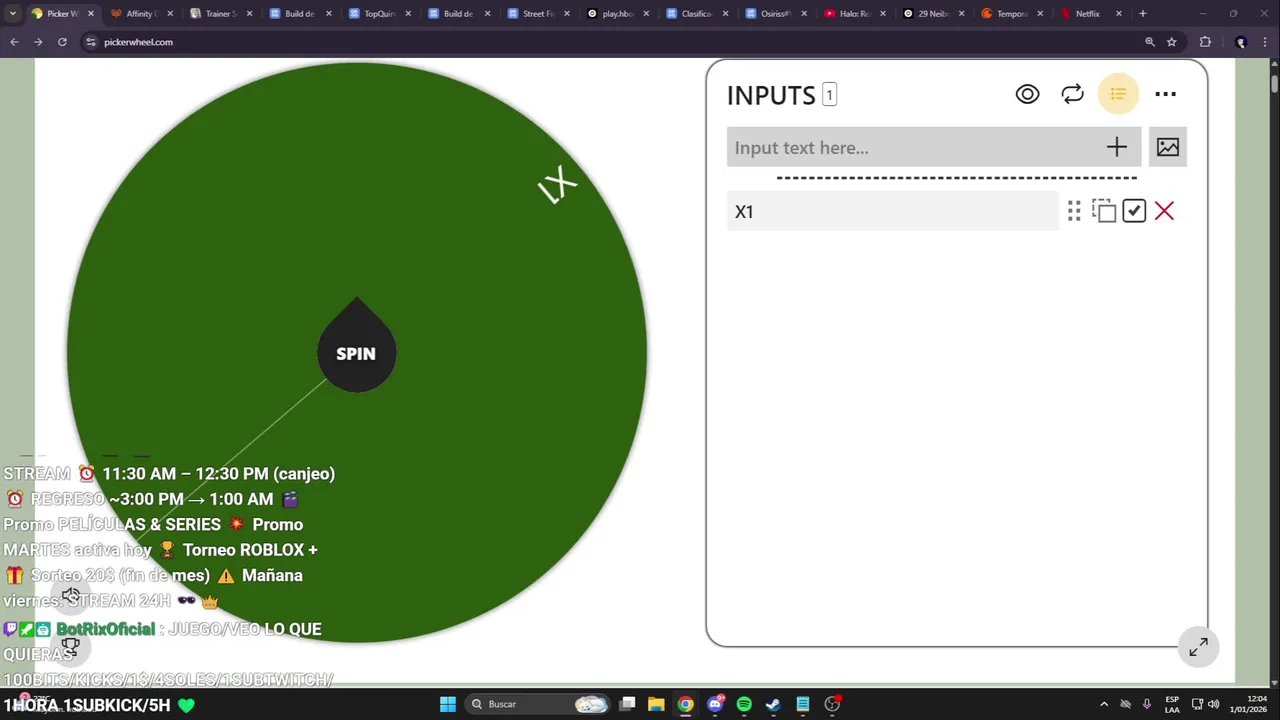Switch to the Affinity browser tab
The width and height of the screenshot is (1280, 720).
point(140,14)
